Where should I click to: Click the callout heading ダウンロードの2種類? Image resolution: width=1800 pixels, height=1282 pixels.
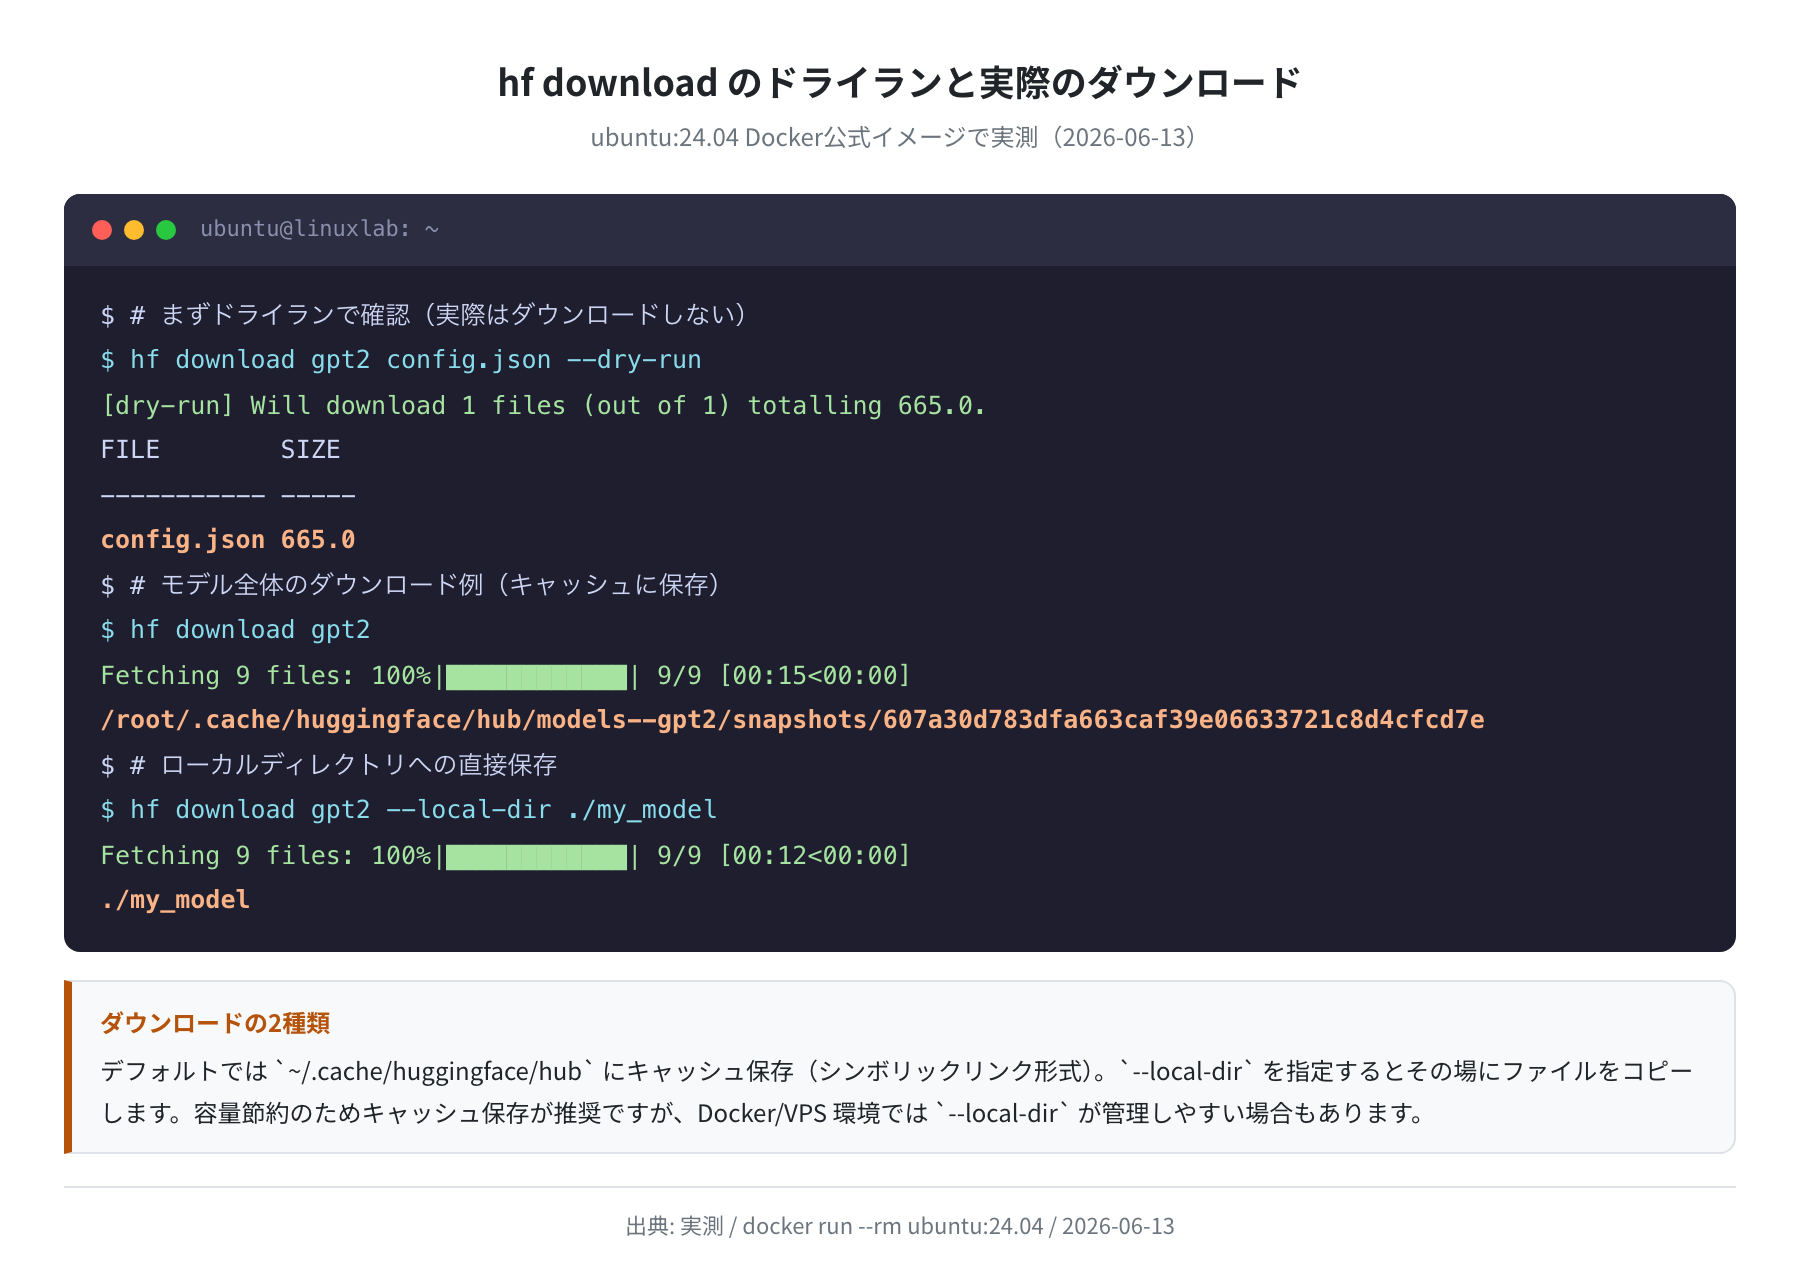pos(215,1023)
